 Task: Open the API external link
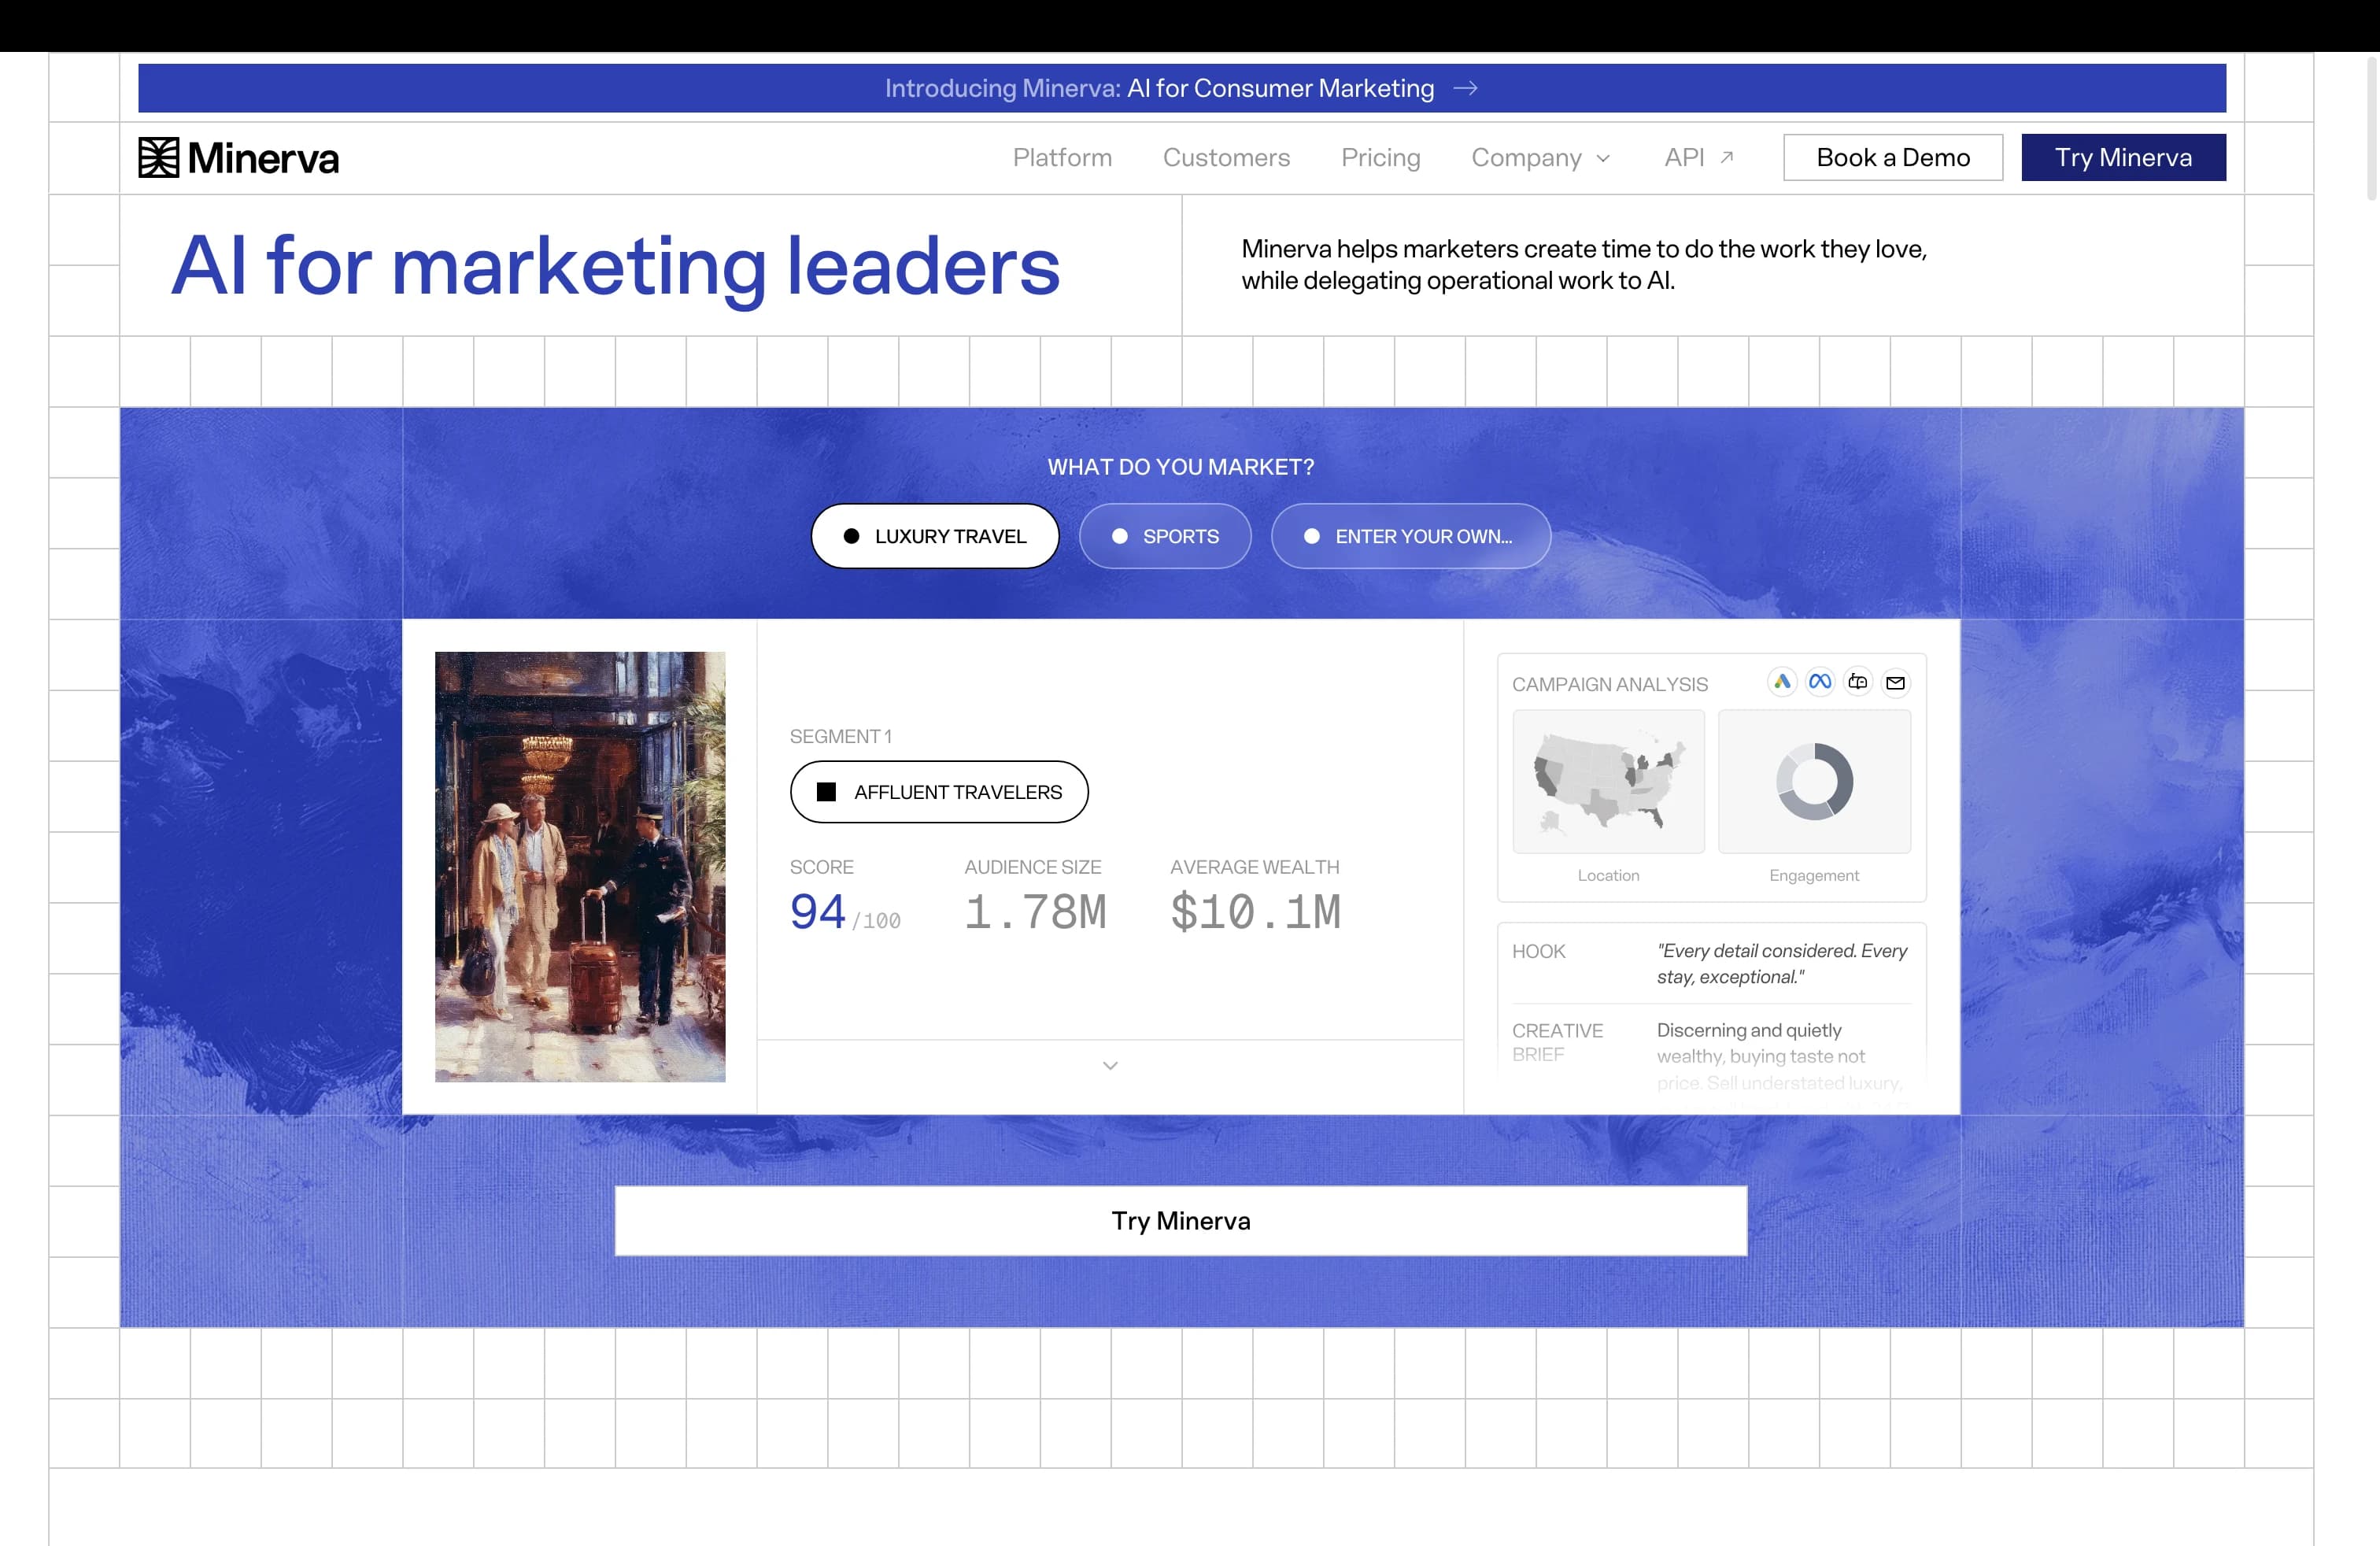coord(1699,158)
